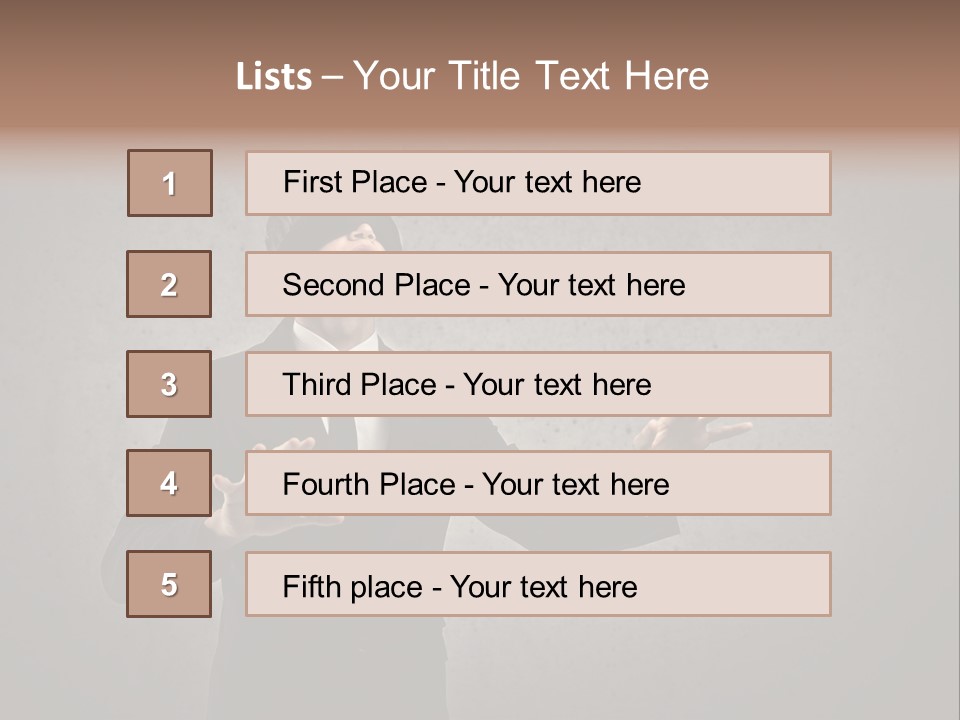960x720 pixels.
Task: Select the Fourth Place text box
Action: click(538, 483)
